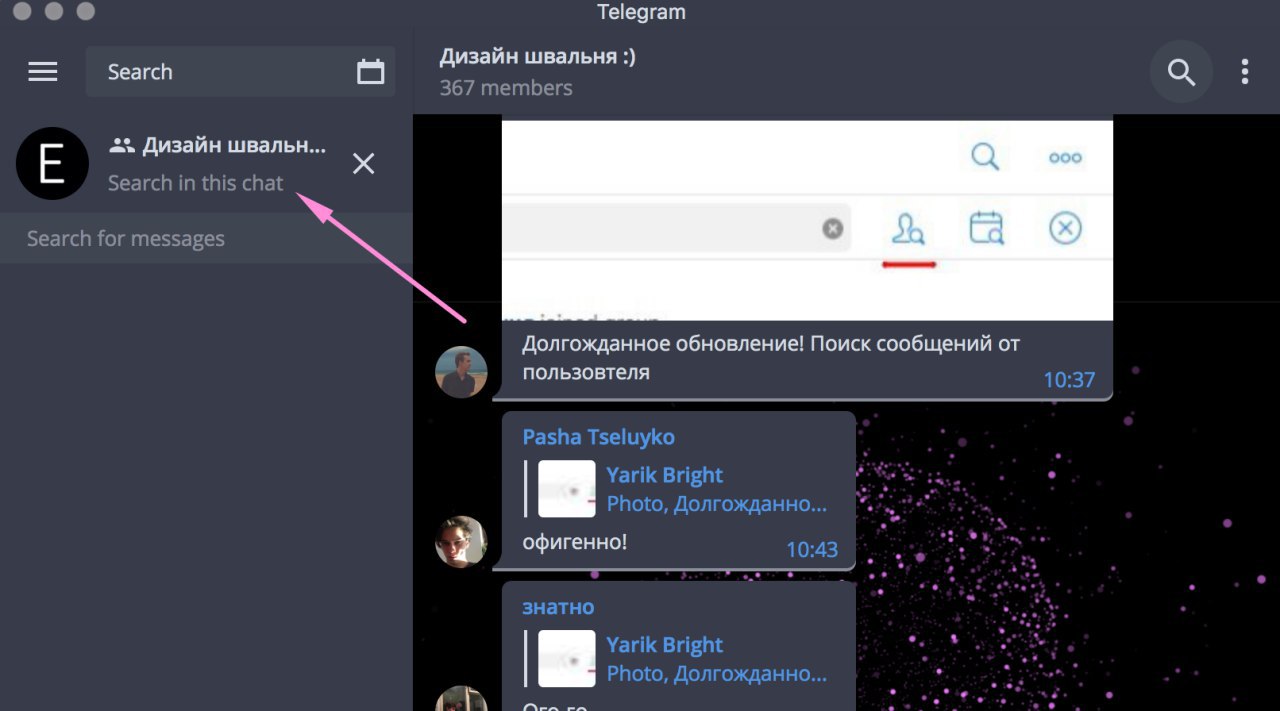Click the Search in this chat label

point(196,183)
